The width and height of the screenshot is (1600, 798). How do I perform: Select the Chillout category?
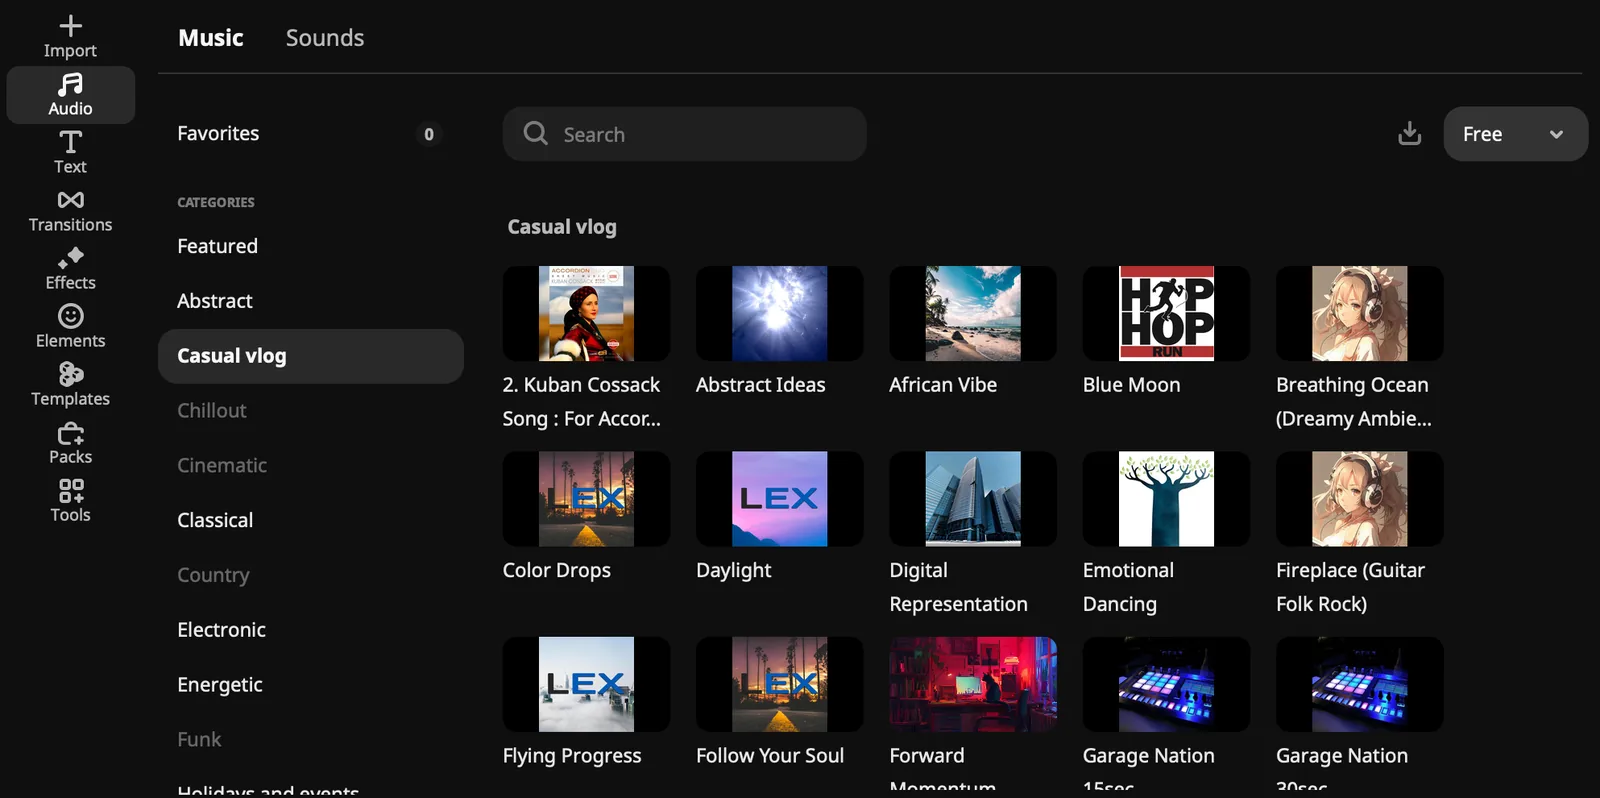click(x=310, y=411)
